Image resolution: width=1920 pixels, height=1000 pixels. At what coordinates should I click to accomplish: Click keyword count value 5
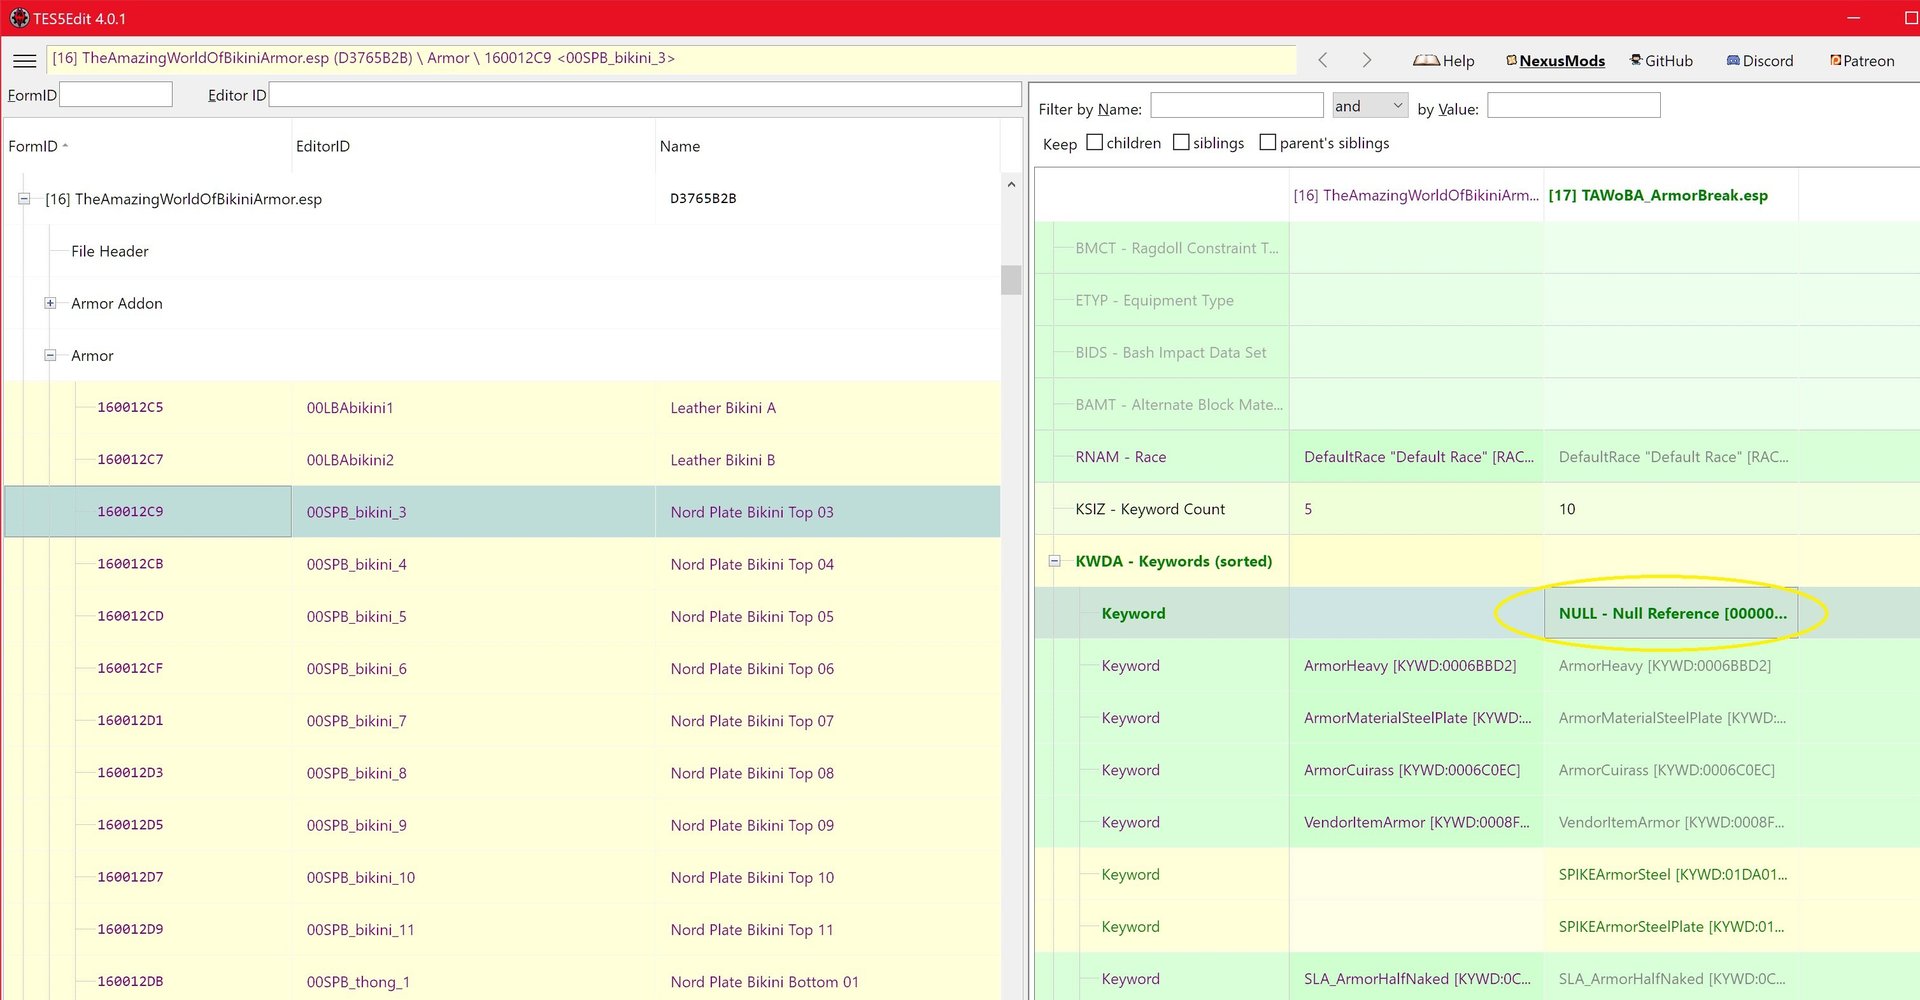click(1416, 509)
